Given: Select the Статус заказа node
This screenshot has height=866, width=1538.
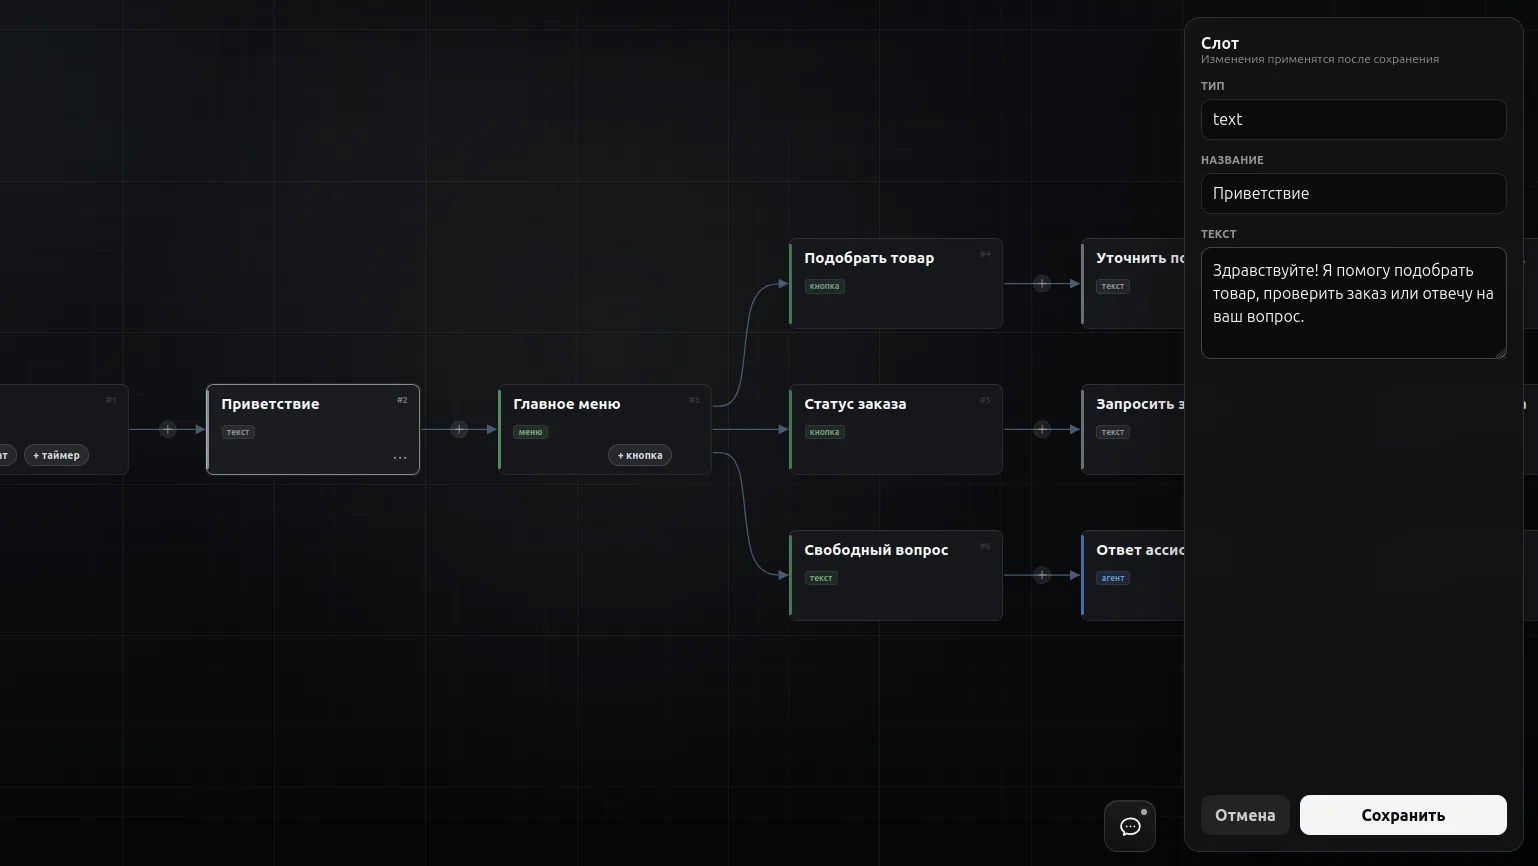Looking at the screenshot, I should coord(896,429).
